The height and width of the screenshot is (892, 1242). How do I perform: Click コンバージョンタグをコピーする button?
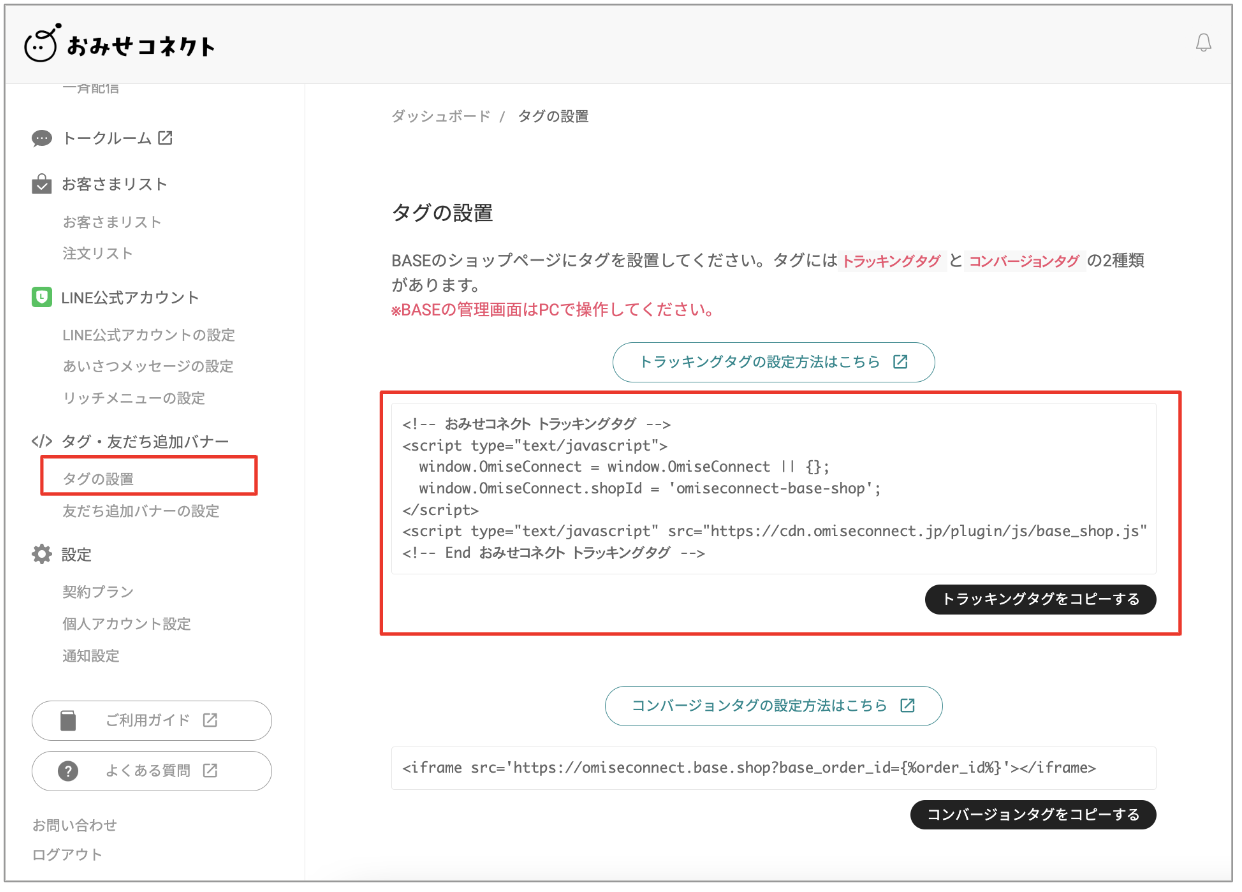point(1033,814)
